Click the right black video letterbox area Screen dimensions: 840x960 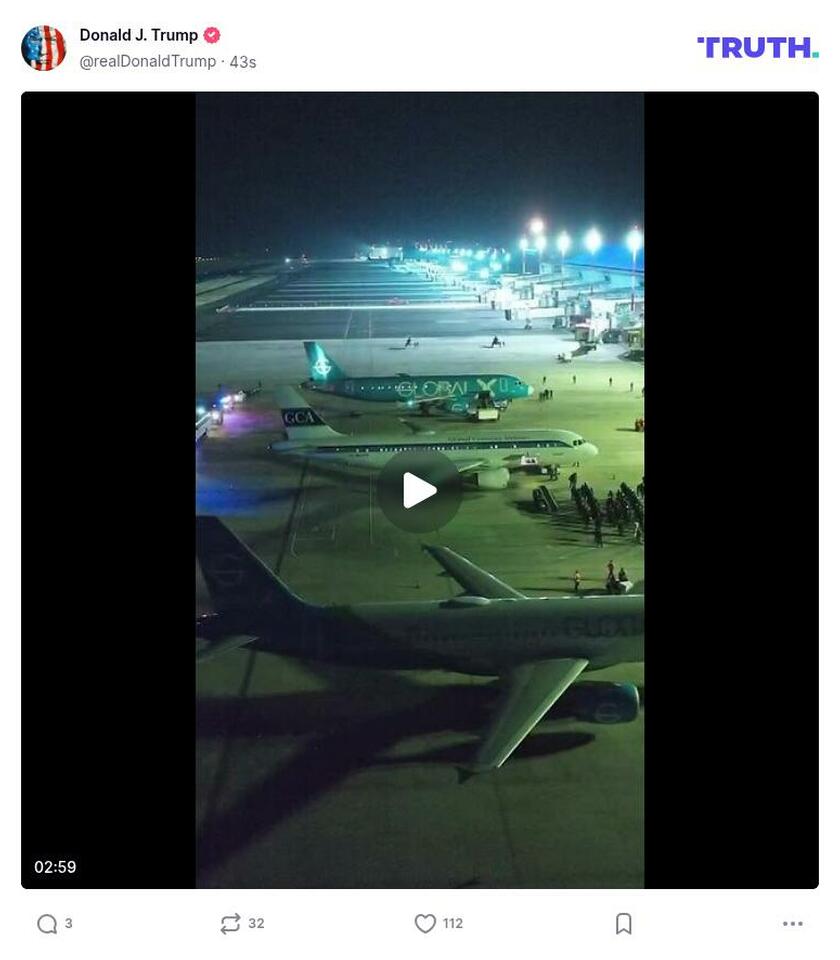(x=731, y=490)
